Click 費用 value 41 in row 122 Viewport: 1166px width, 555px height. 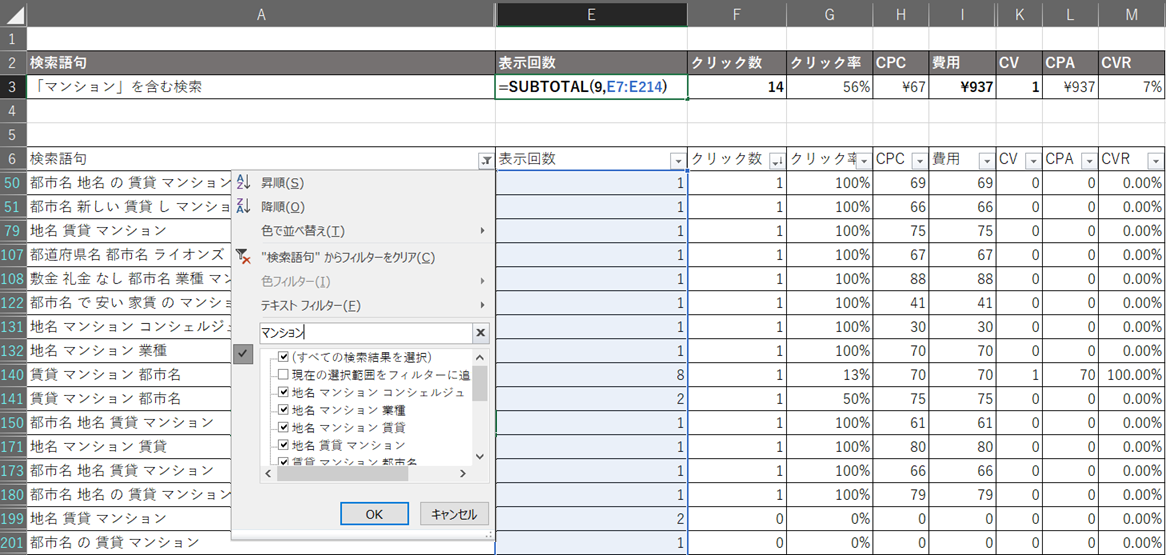pyautogui.click(x=962, y=303)
